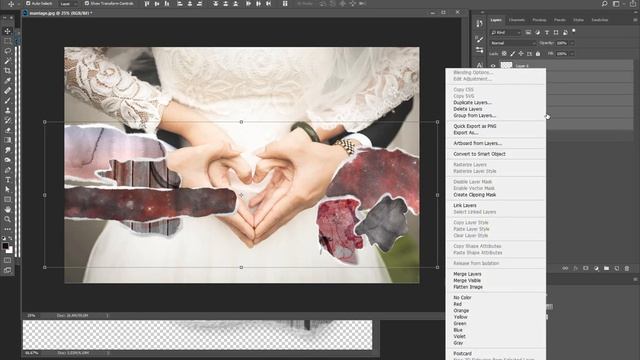Open the Normal blend mode dropdown
Screen dimensions: 640x360
[513, 43]
